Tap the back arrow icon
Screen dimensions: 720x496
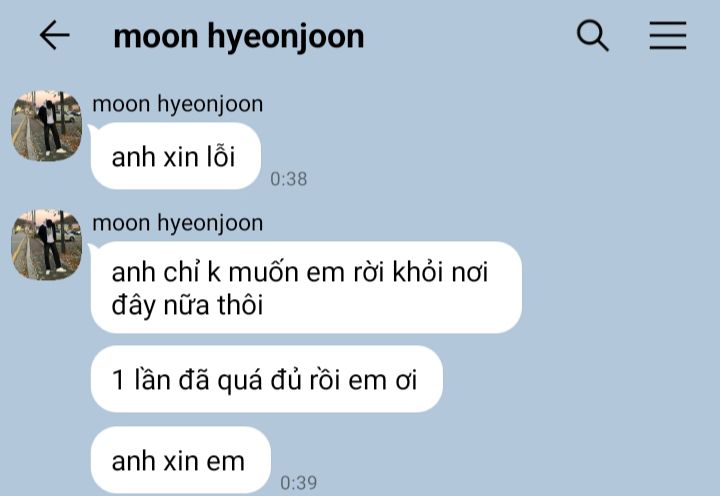point(55,35)
